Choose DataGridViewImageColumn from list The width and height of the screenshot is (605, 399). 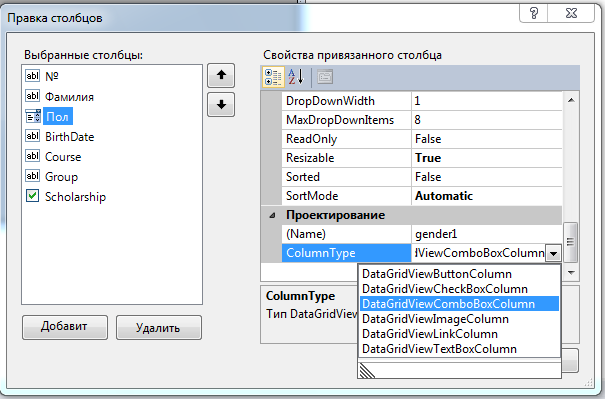459,319
